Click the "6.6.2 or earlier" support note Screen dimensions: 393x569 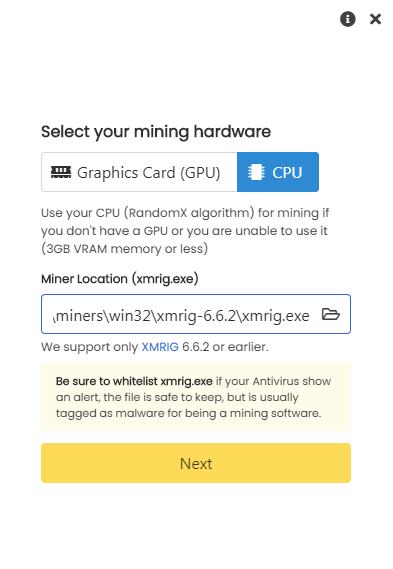(225, 347)
